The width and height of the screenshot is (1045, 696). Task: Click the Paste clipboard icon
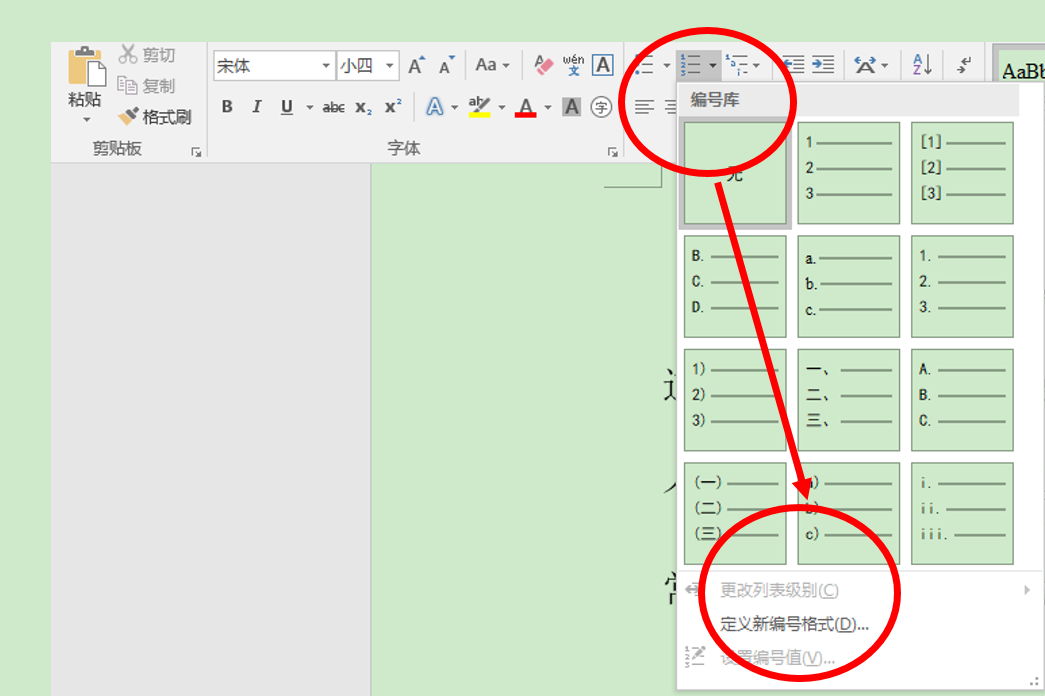click(x=86, y=66)
